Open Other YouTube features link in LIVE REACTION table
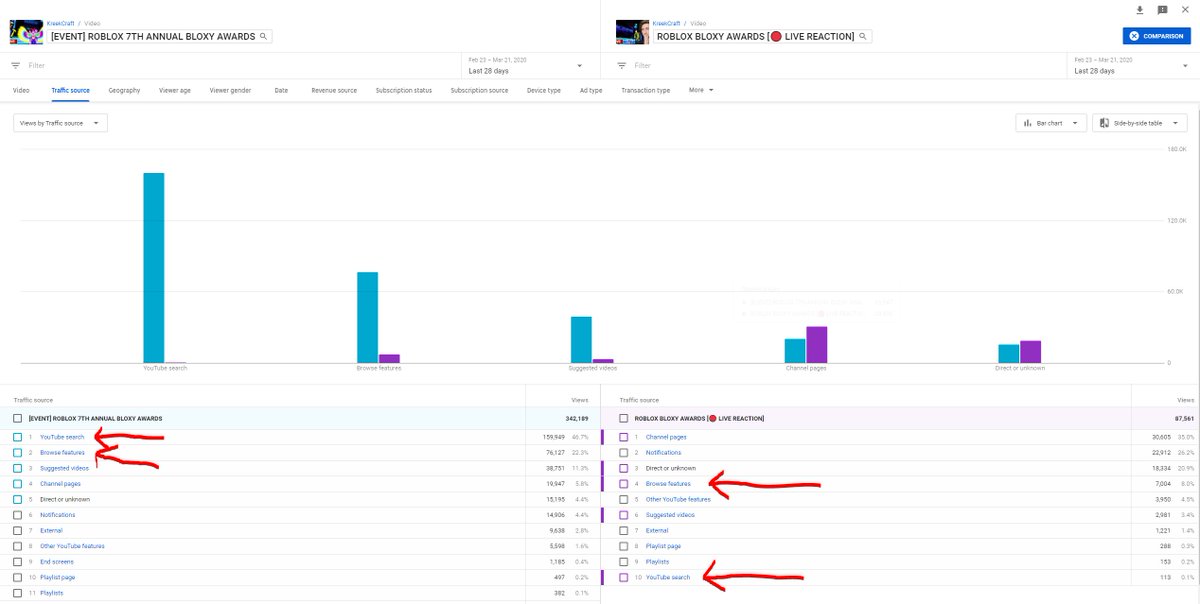Screen dimensions: 1200x604 pyautogui.click(x=678, y=499)
